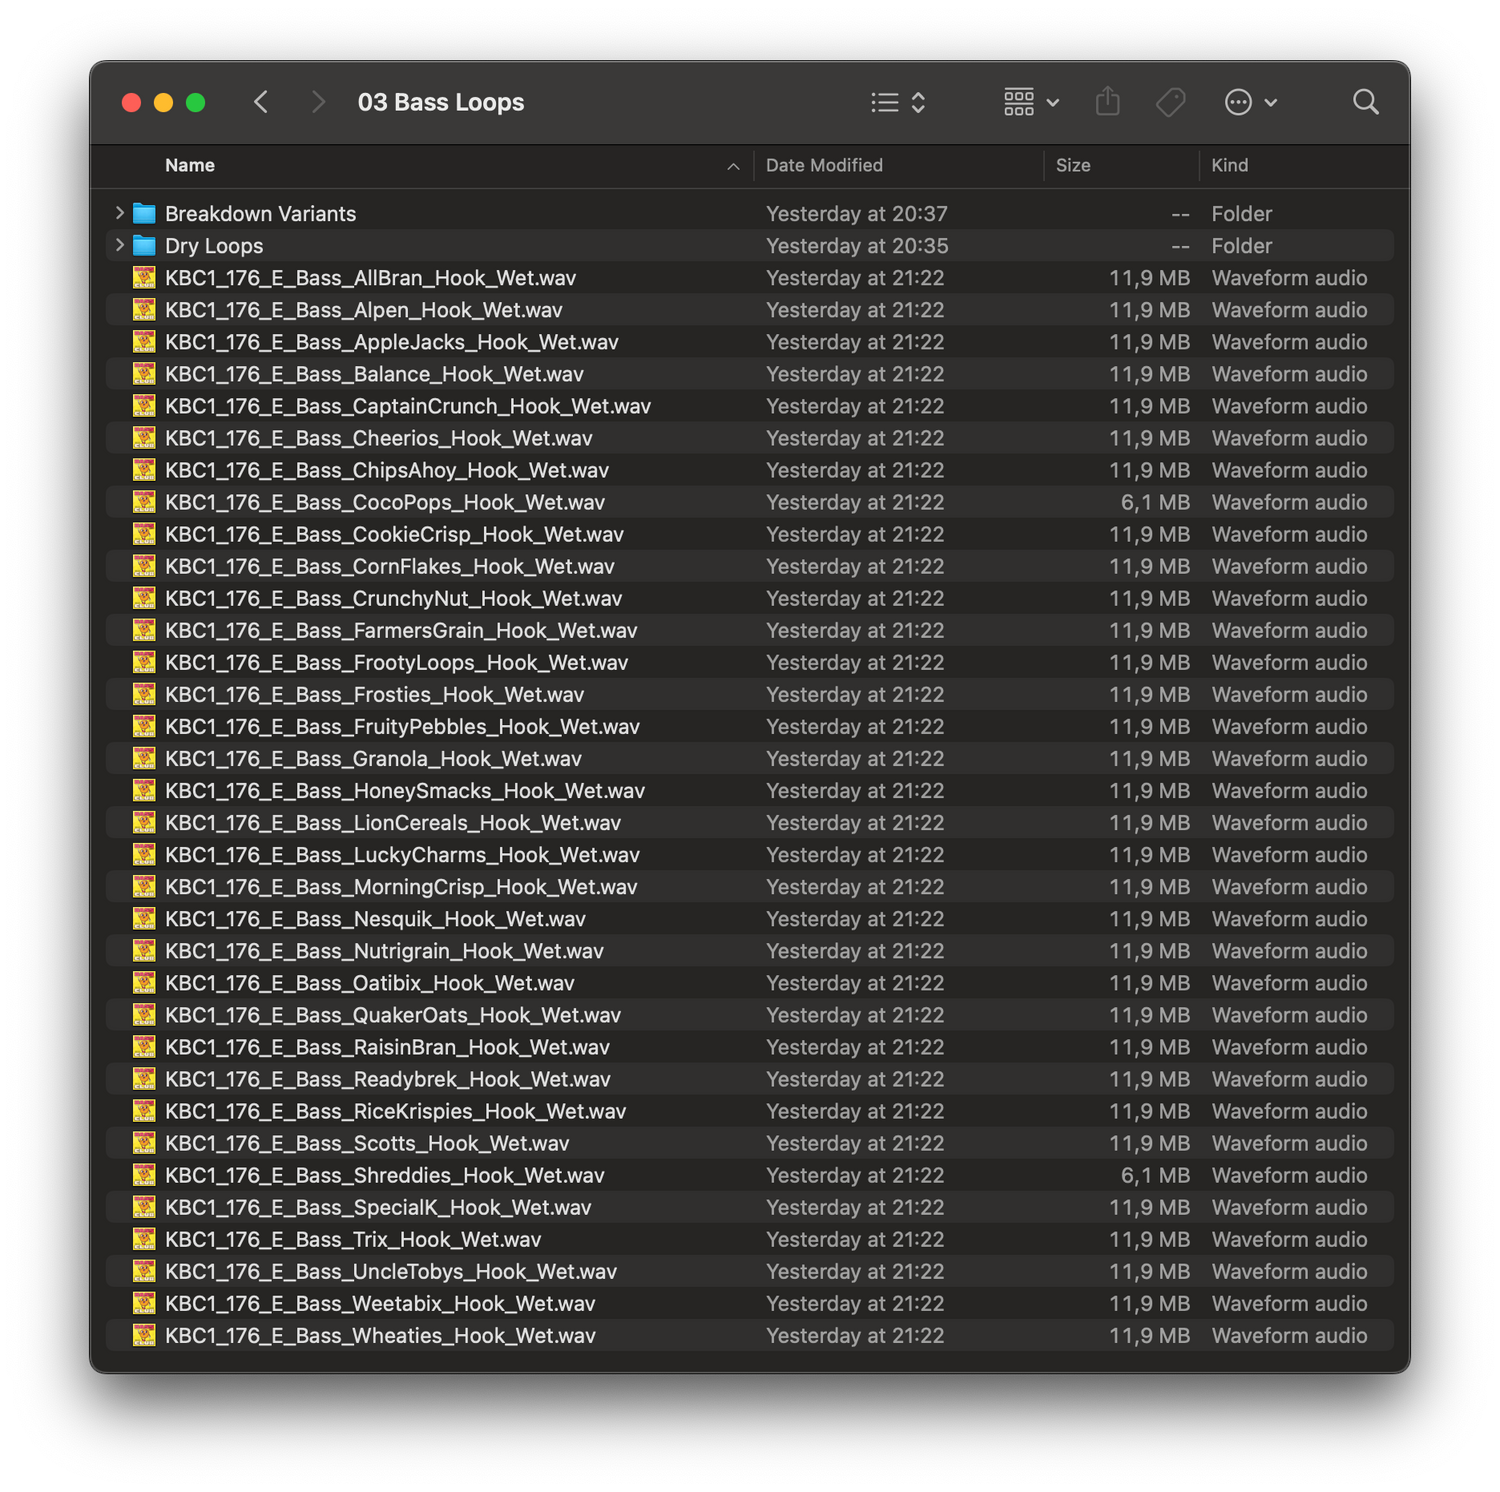This screenshot has width=1500, height=1492.
Task: Sort files by the Name column
Action: pyautogui.click(x=190, y=166)
